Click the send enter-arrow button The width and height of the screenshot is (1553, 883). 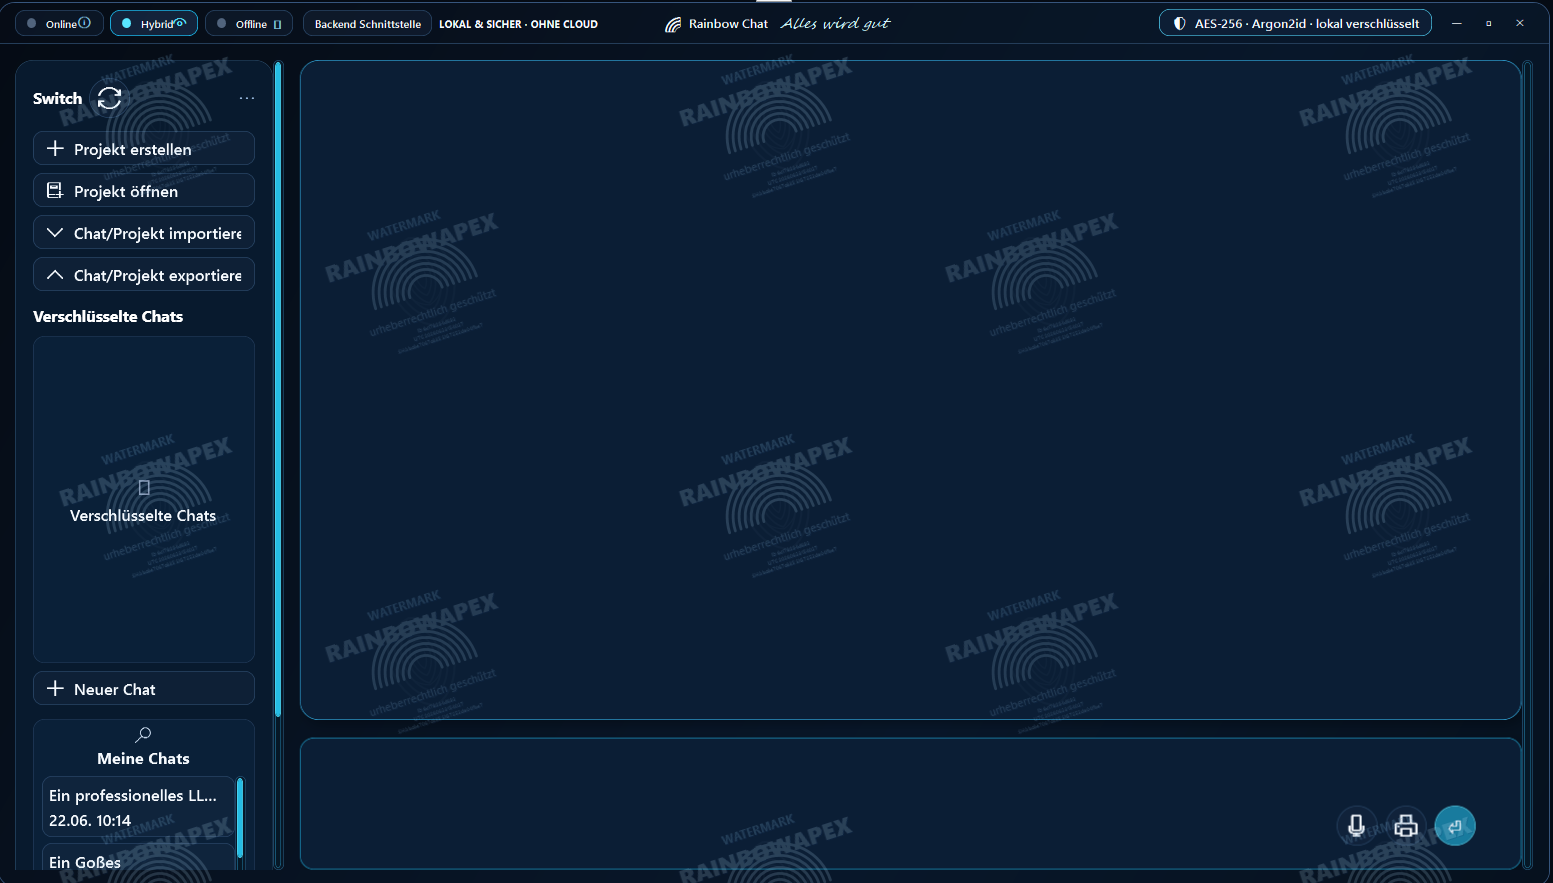pos(1455,826)
